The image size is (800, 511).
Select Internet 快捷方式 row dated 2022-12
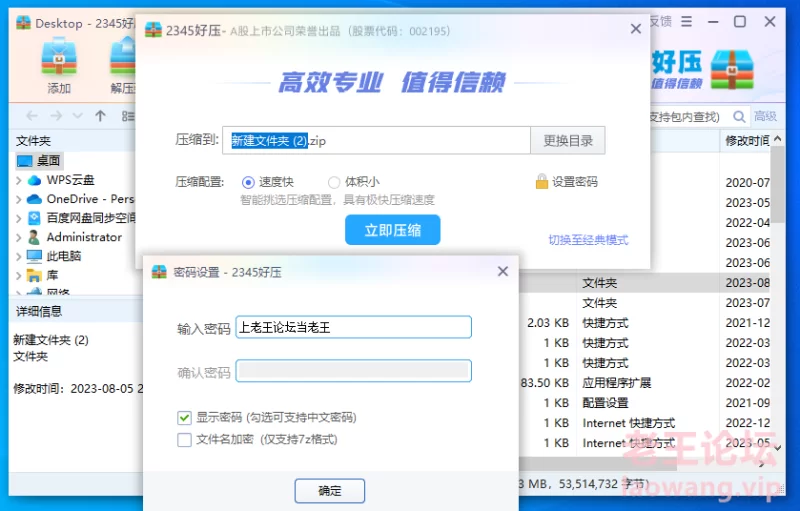point(645,423)
